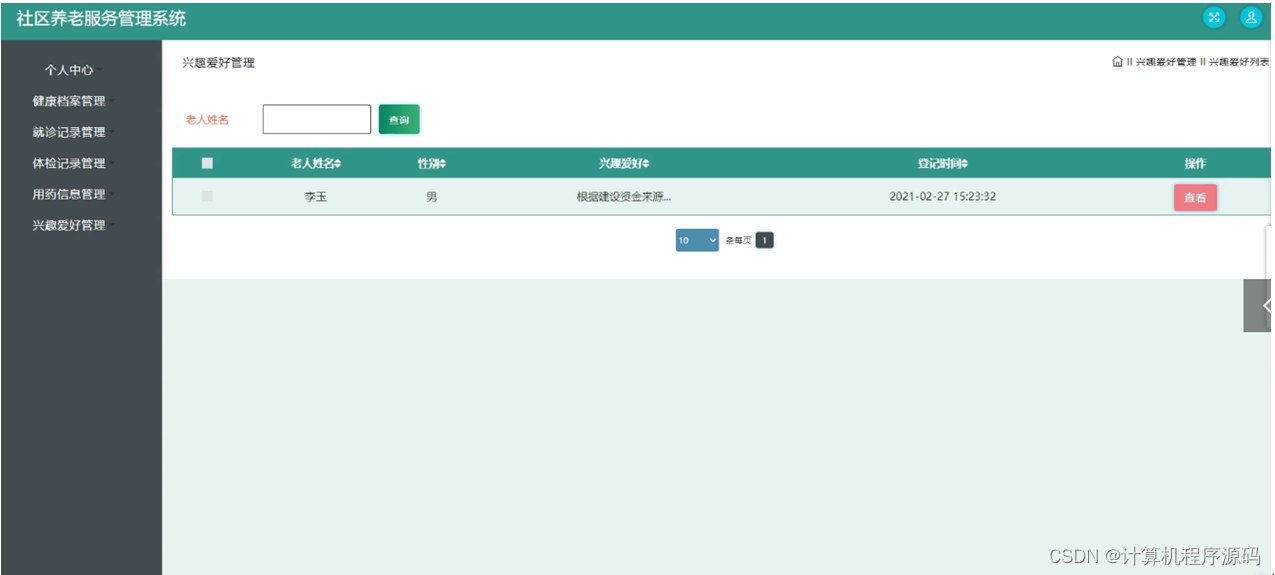Check the checkbox for 李玉 row
The height and width of the screenshot is (575, 1275).
point(207,196)
